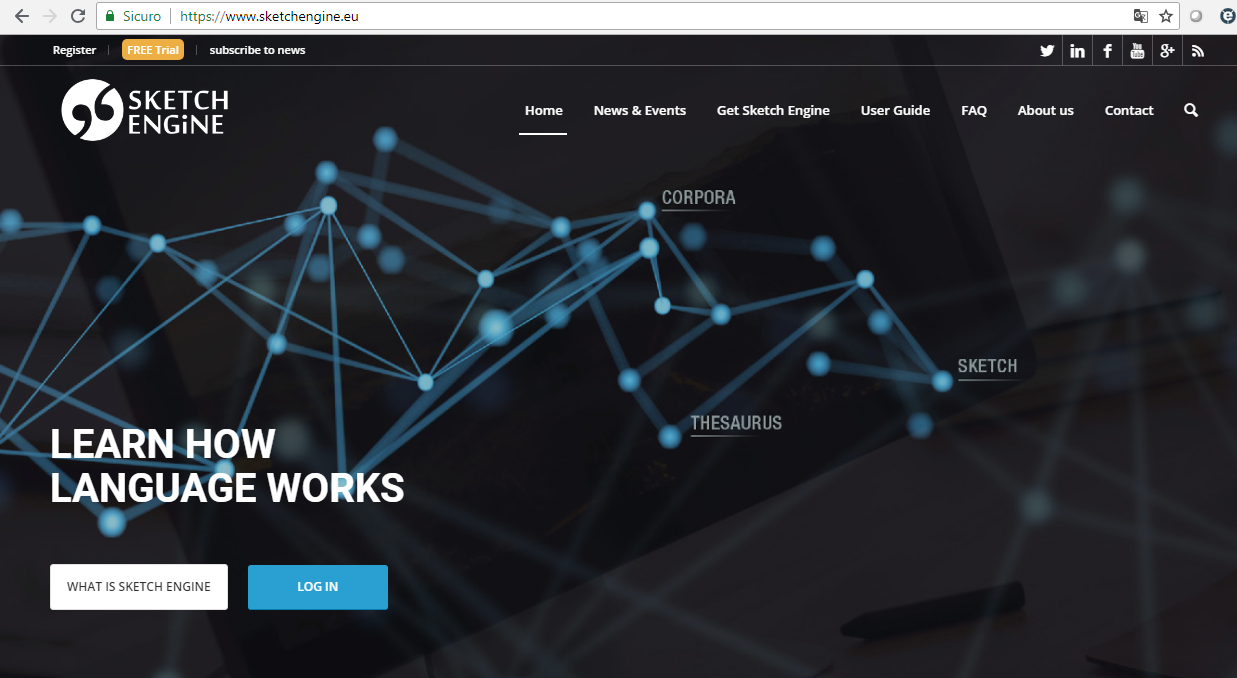Open the User Guide menu item

pos(895,111)
